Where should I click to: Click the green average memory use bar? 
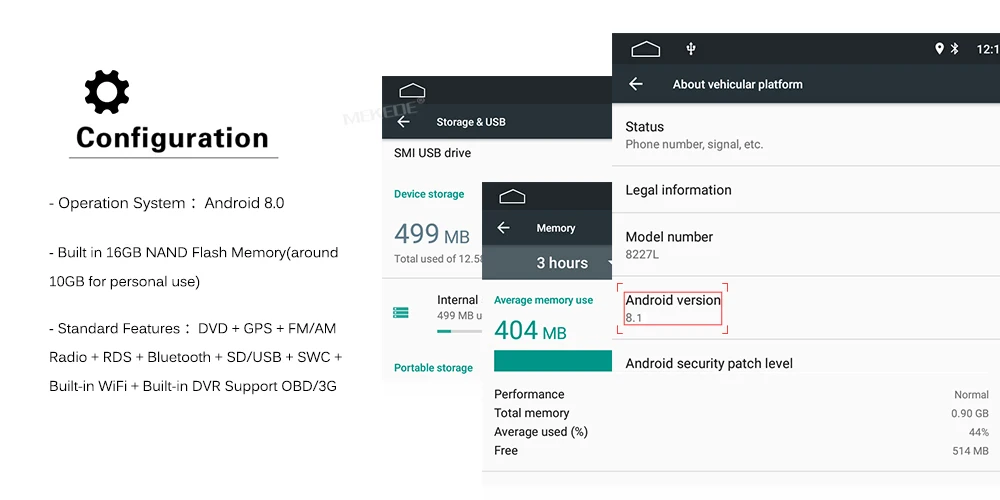click(553, 361)
